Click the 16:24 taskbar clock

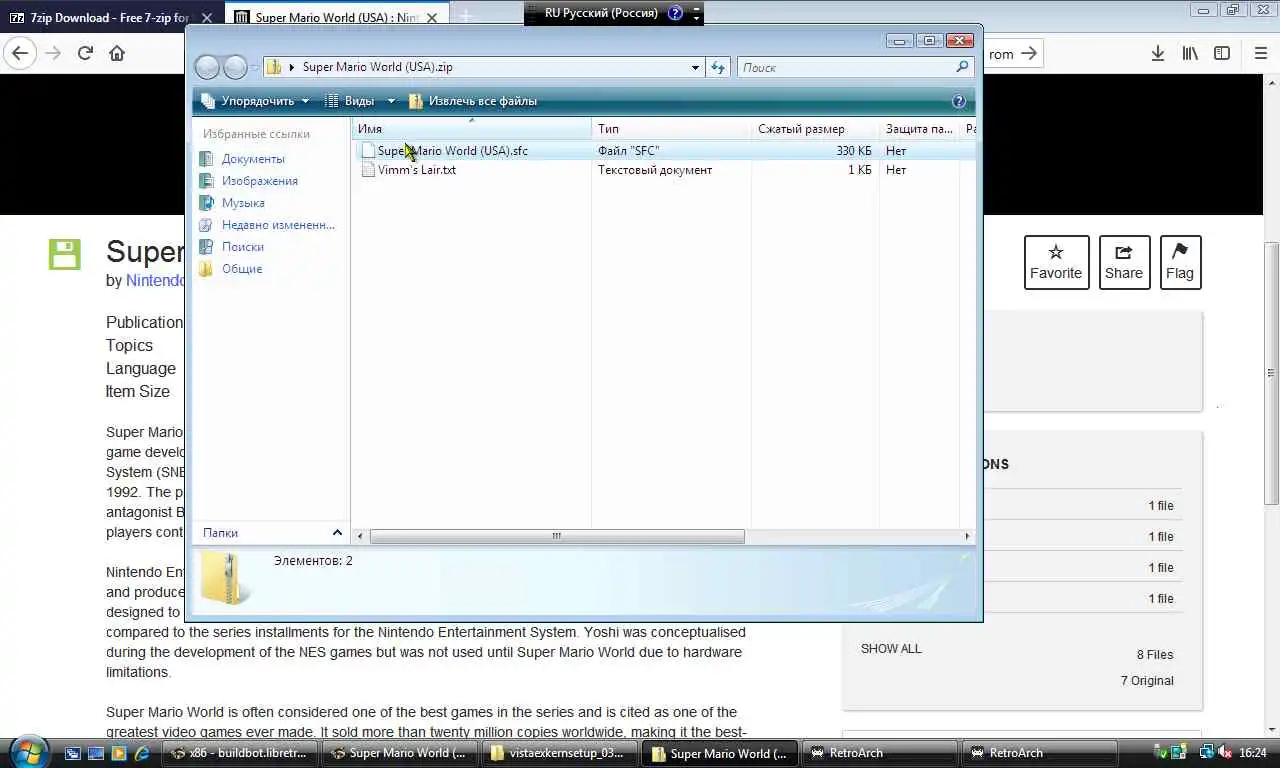tap(1253, 753)
